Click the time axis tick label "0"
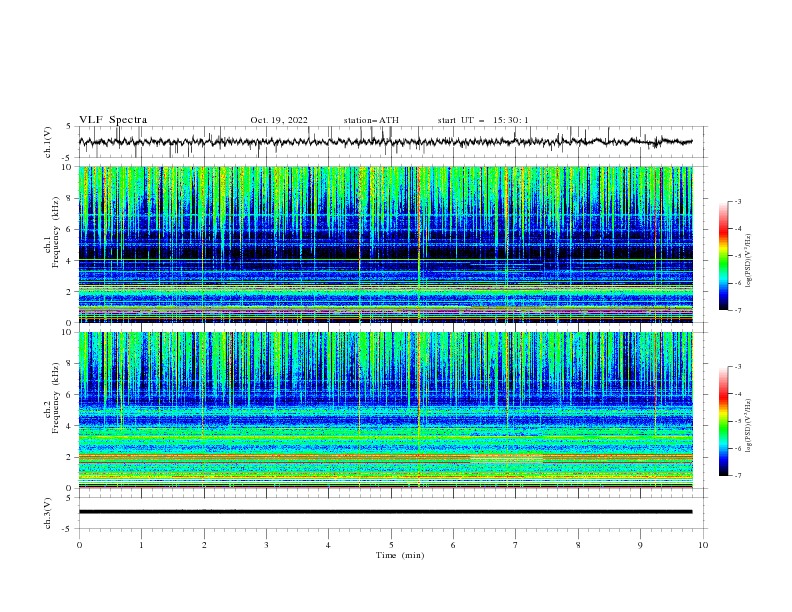 (79, 545)
